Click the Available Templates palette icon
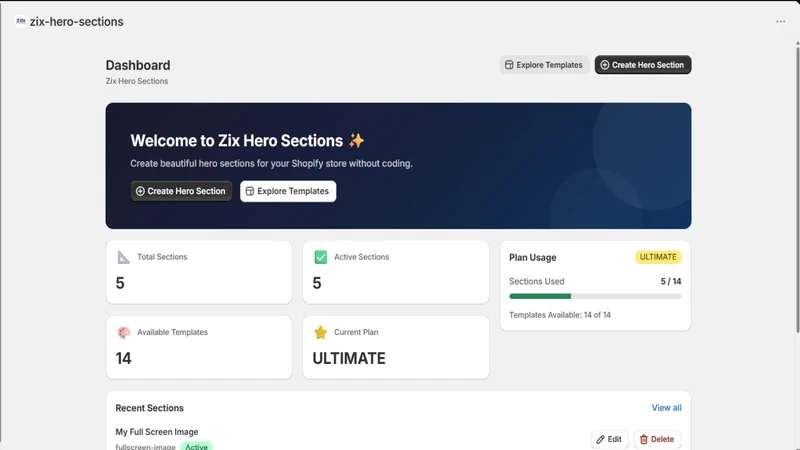This screenshot has width=800, height=450. (123, 333)
